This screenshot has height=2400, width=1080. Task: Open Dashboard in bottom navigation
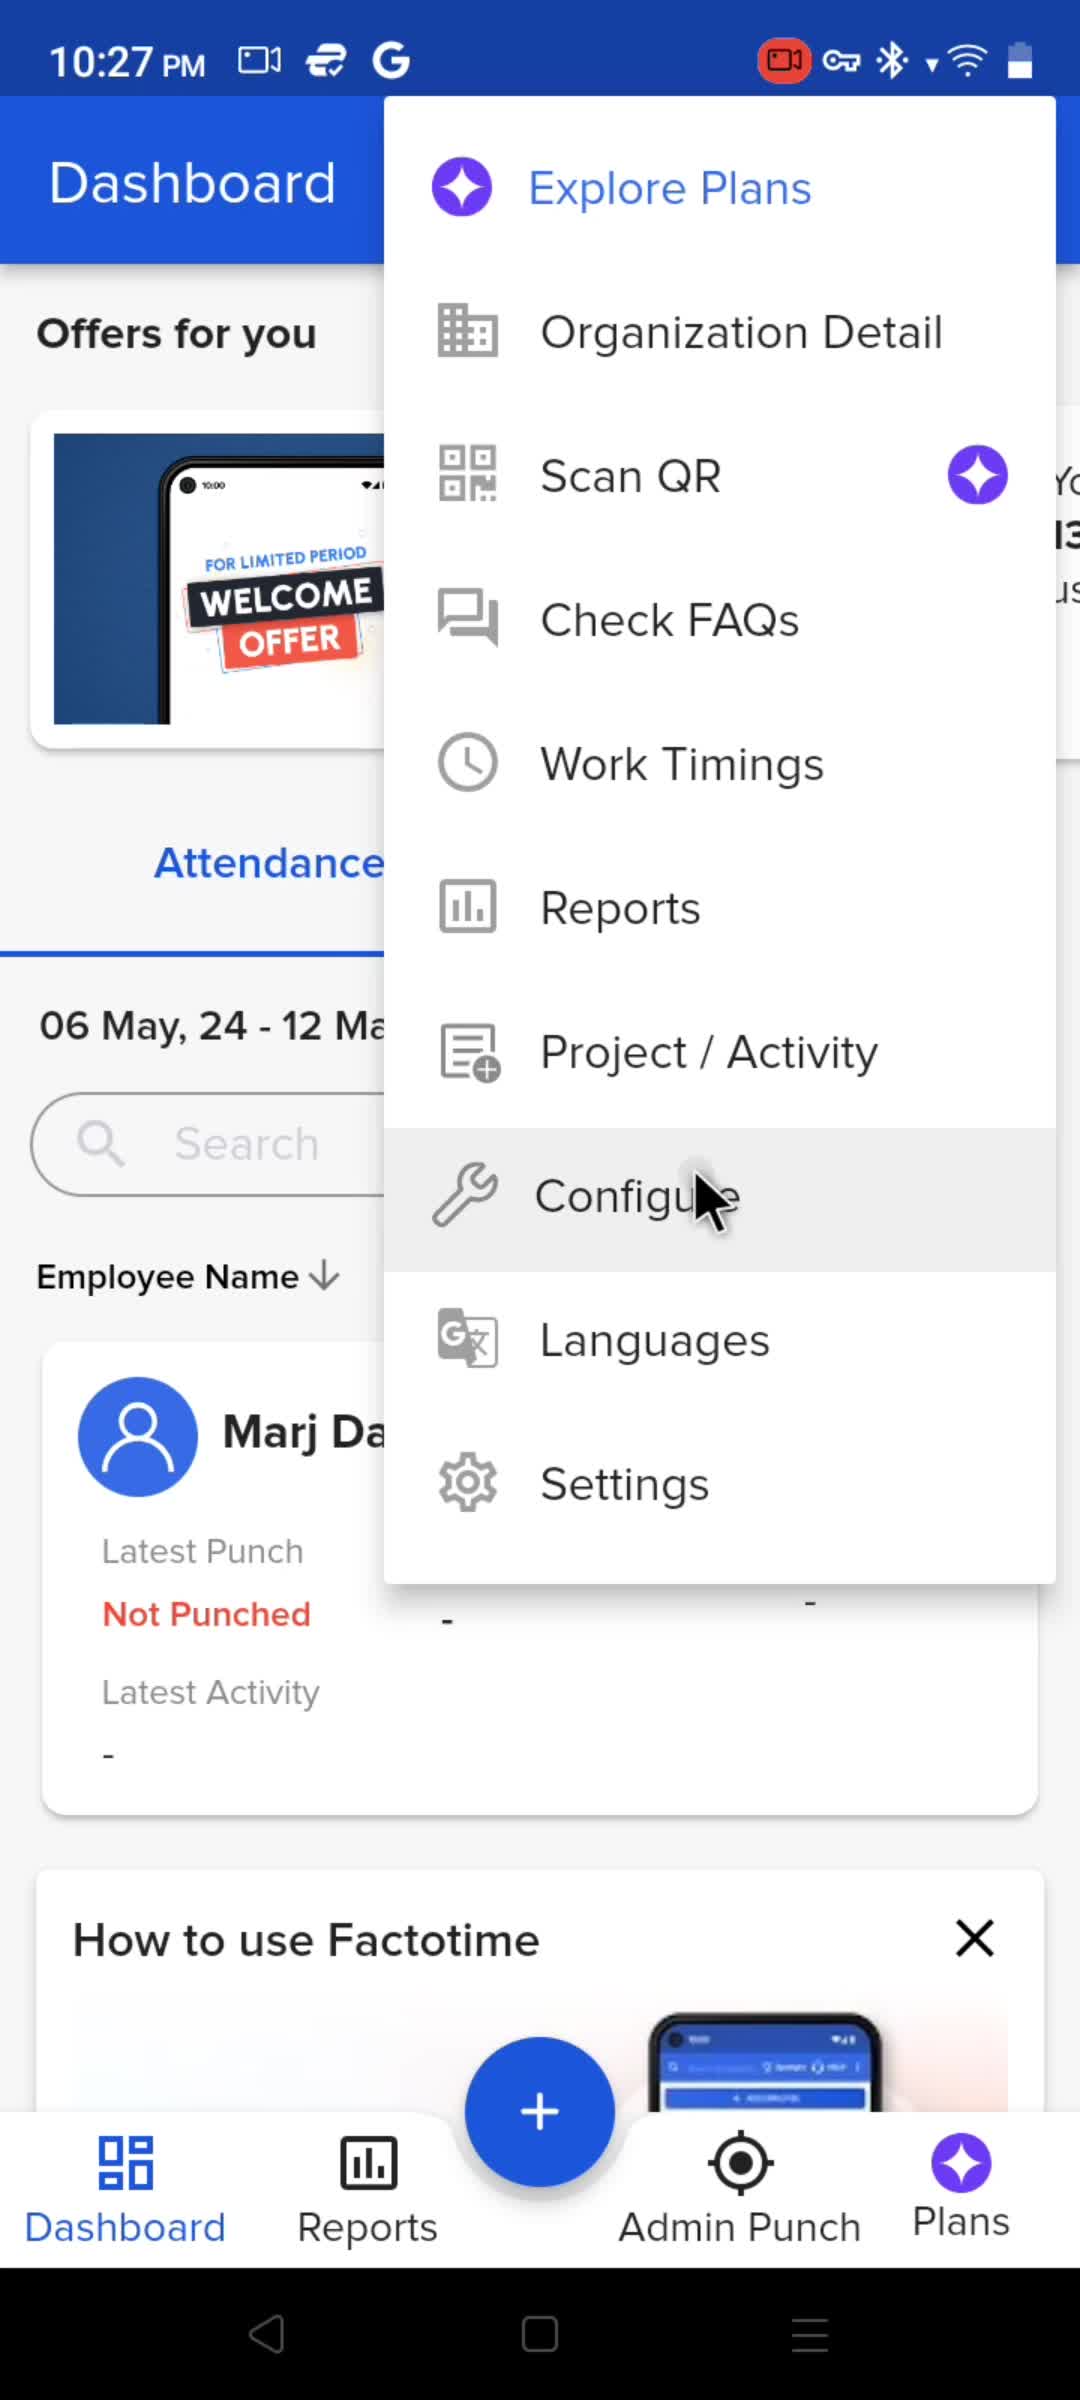pos(125,2190)
